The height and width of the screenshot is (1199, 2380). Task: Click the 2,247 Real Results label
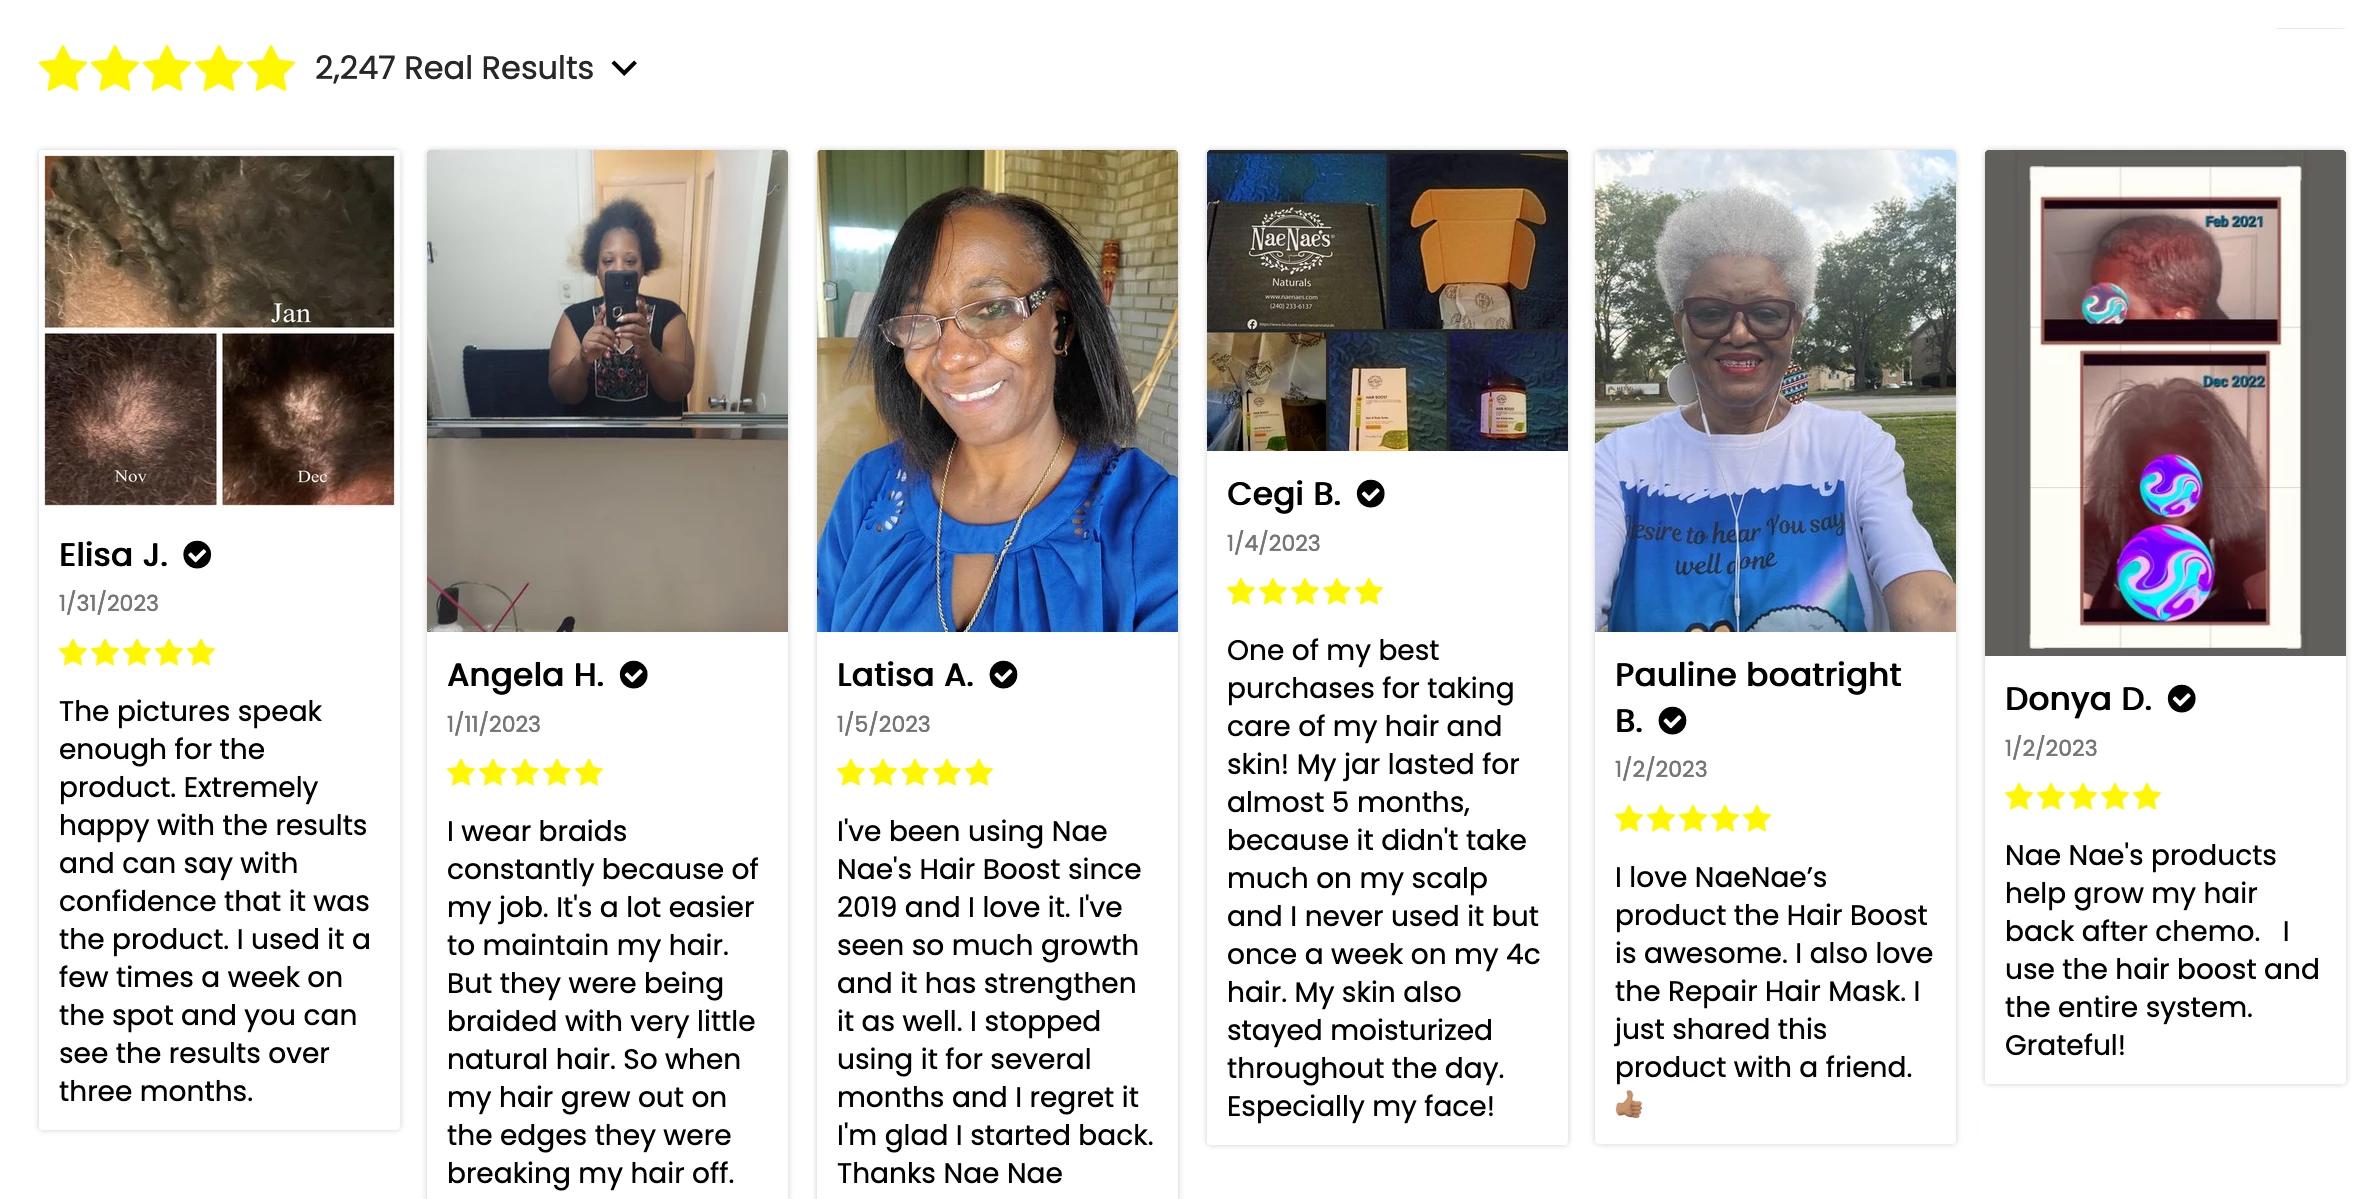454,68
